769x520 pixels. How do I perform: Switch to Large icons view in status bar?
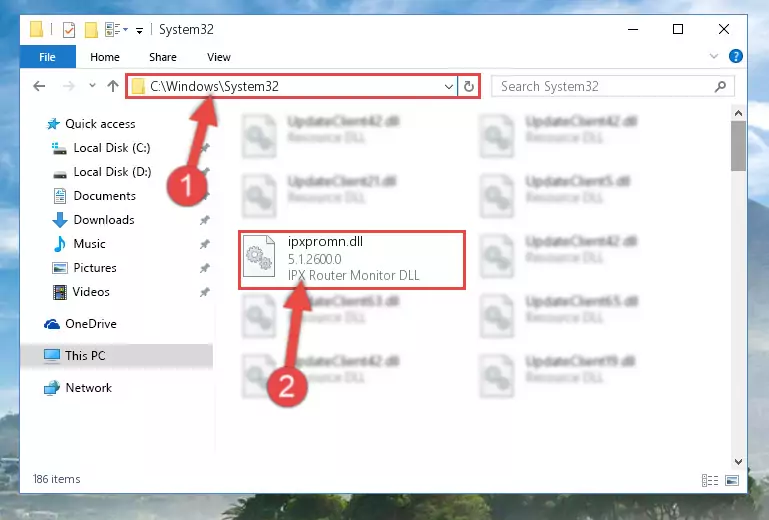[x=732, y=480]
